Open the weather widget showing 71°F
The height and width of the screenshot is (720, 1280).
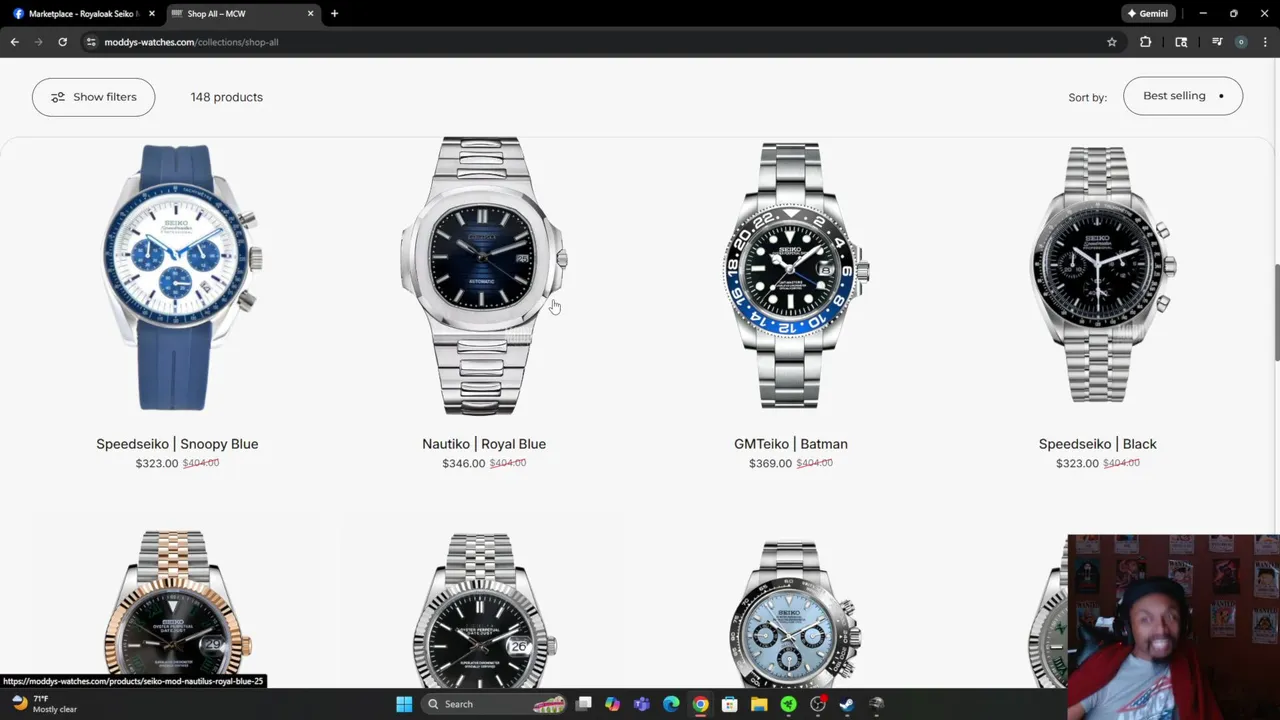[x=45, y=704]
